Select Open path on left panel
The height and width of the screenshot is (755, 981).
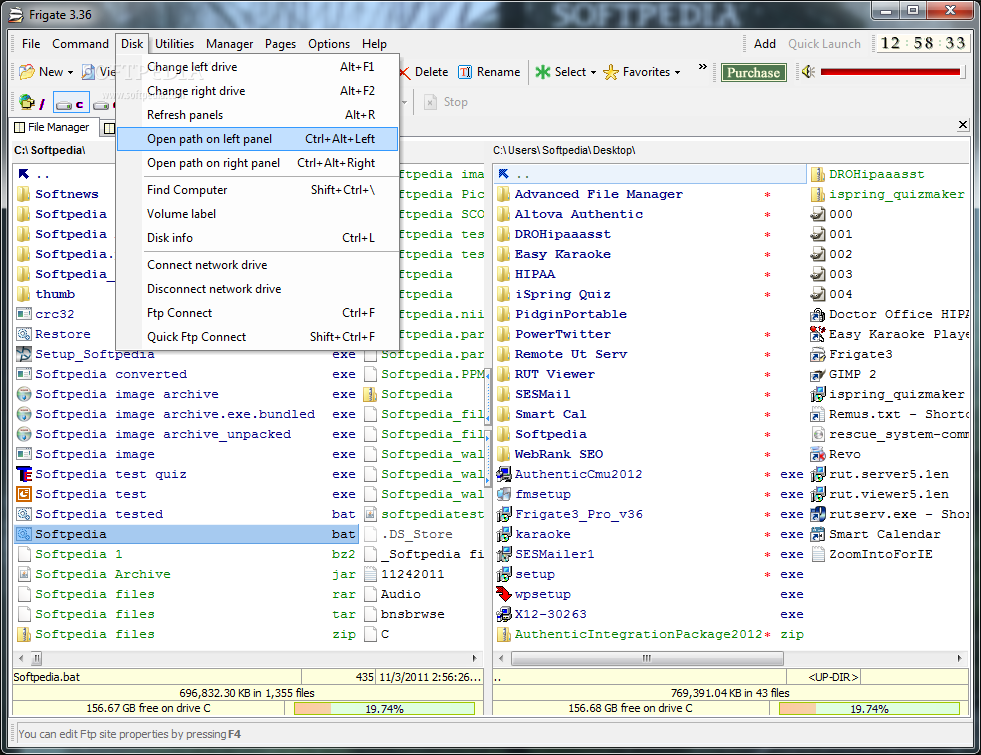point(257,139)
